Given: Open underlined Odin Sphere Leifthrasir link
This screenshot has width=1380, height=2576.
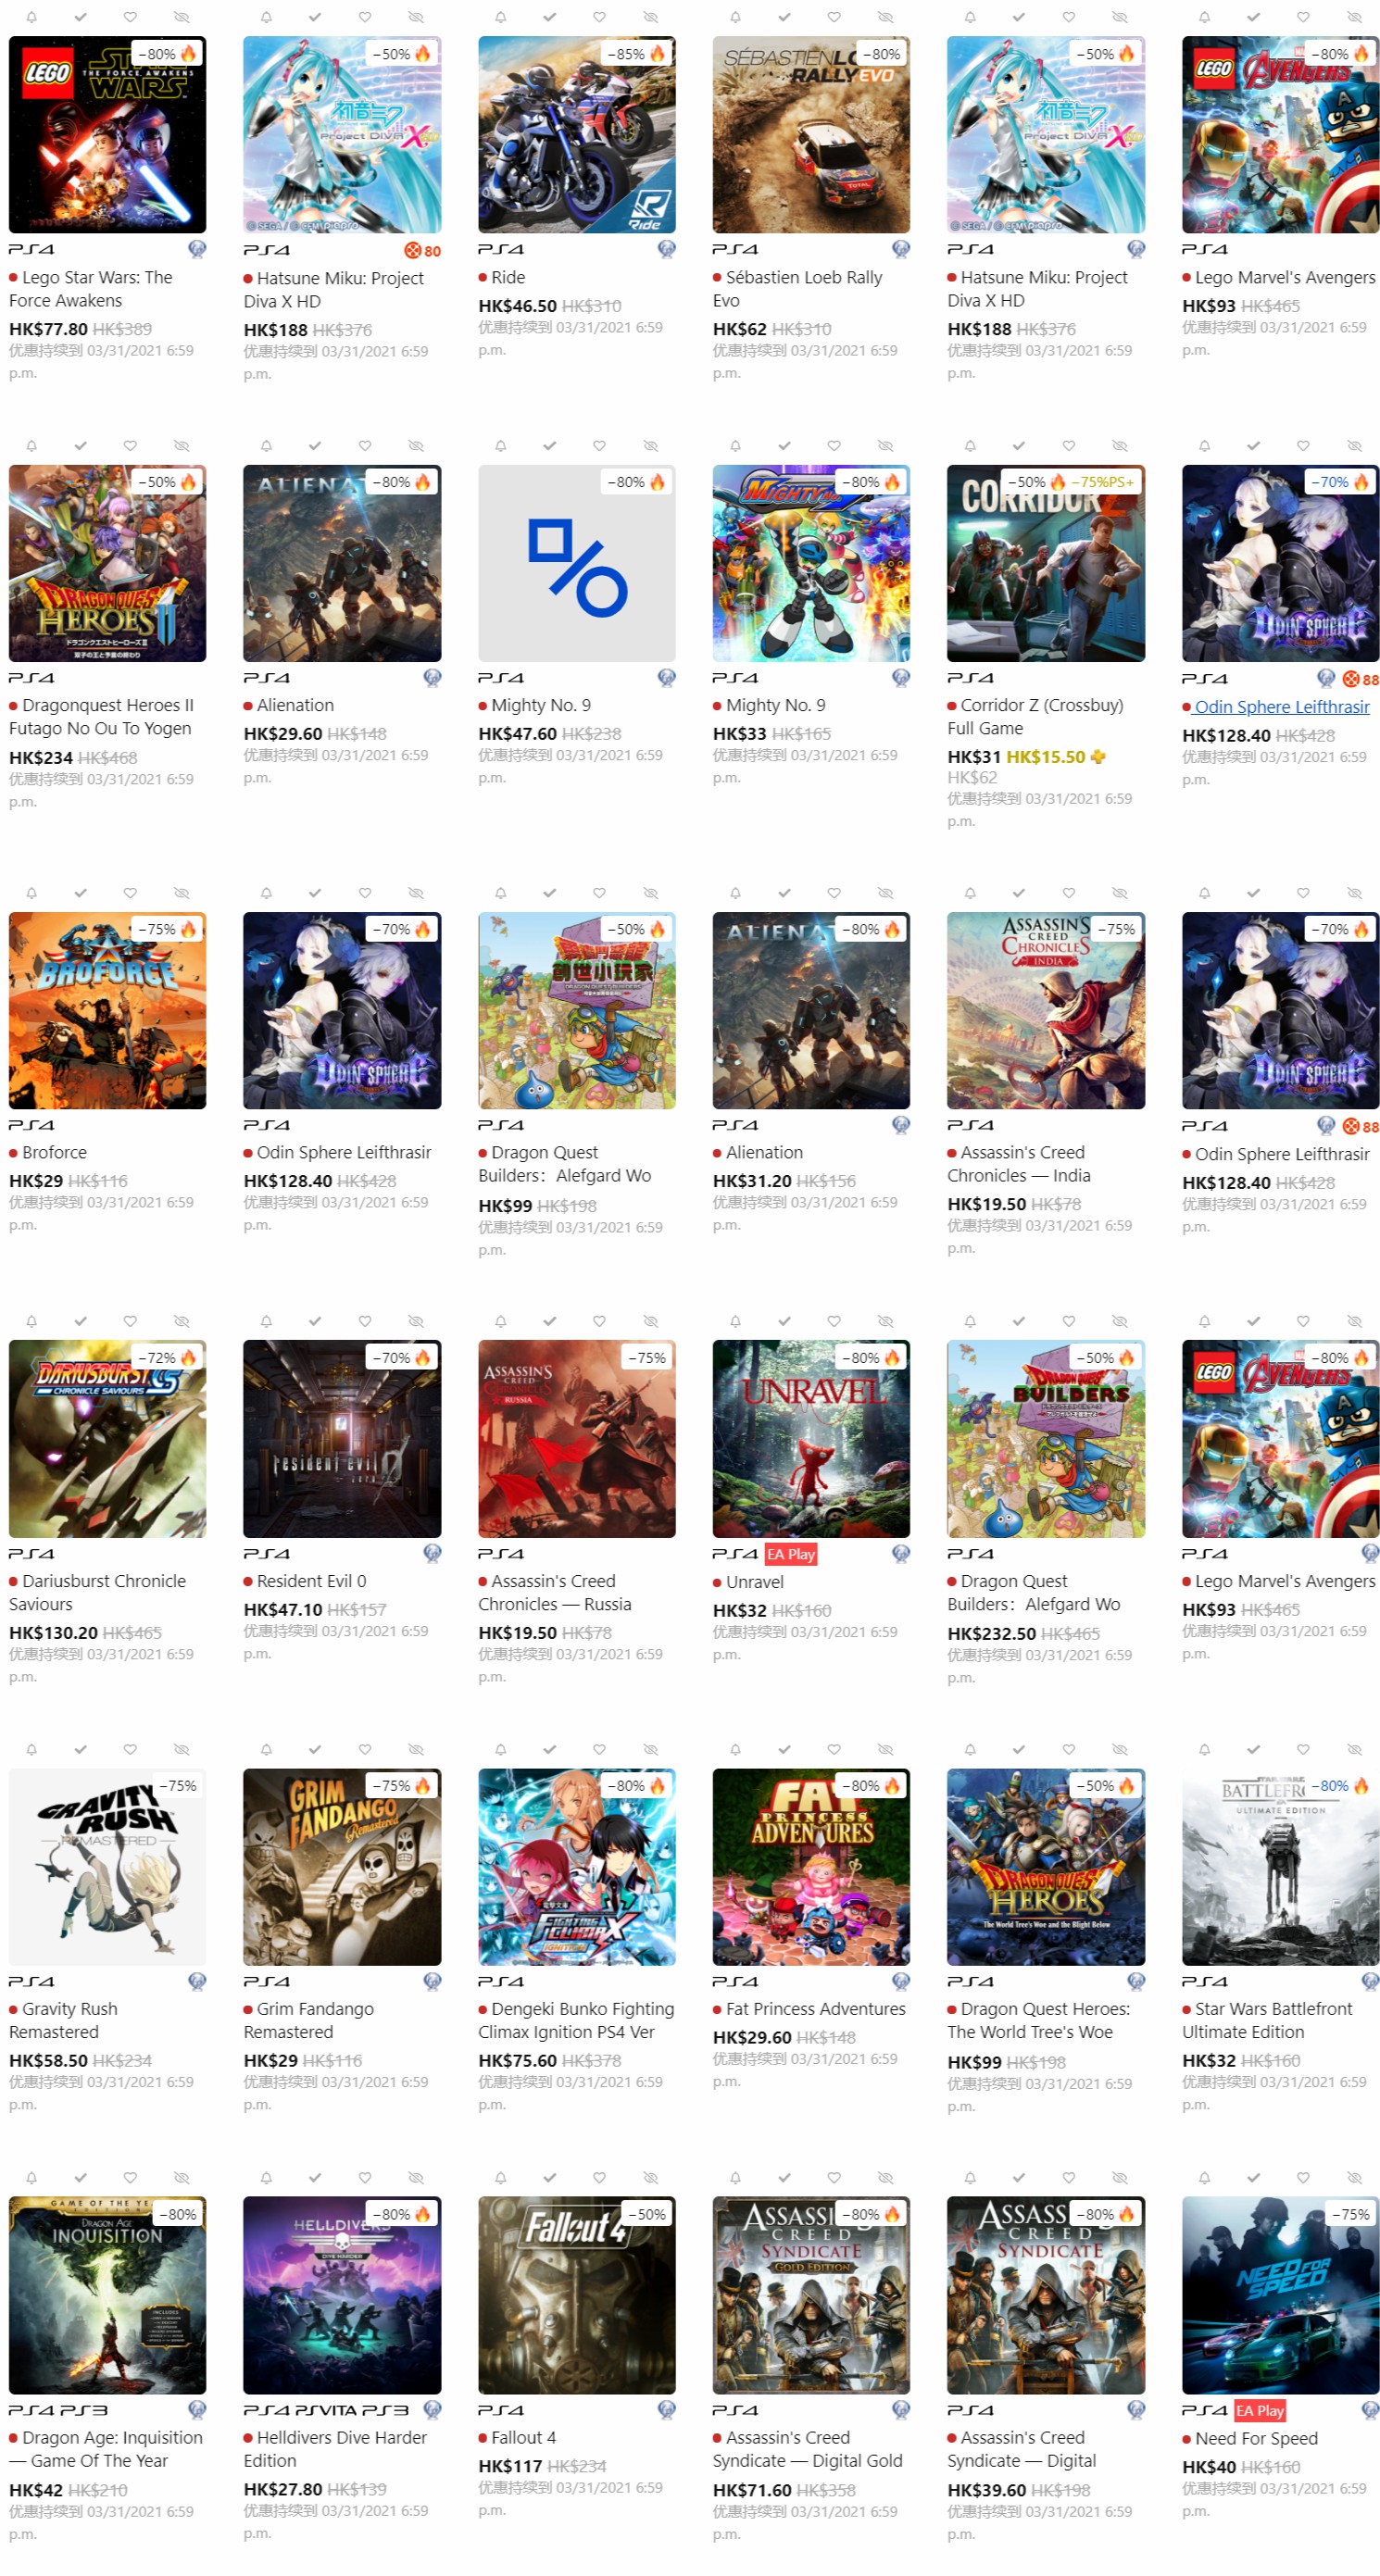Looking at the screenshot, I should pyautogui.click(x=1281, y=707).
